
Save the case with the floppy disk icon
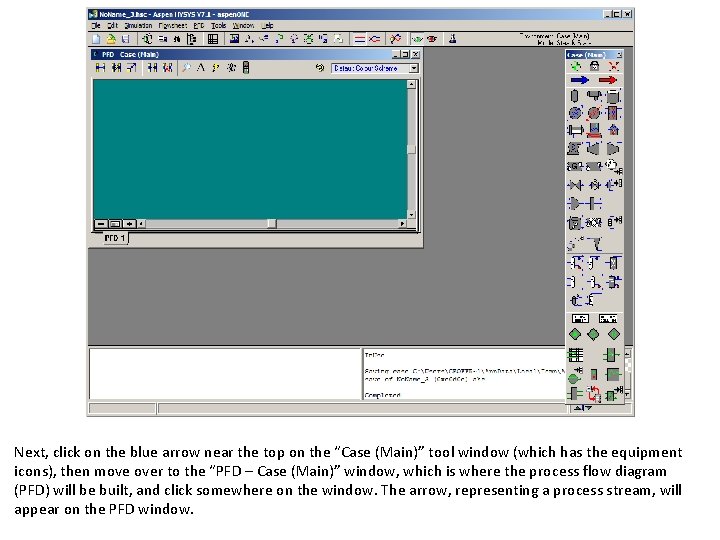point(125,39)
